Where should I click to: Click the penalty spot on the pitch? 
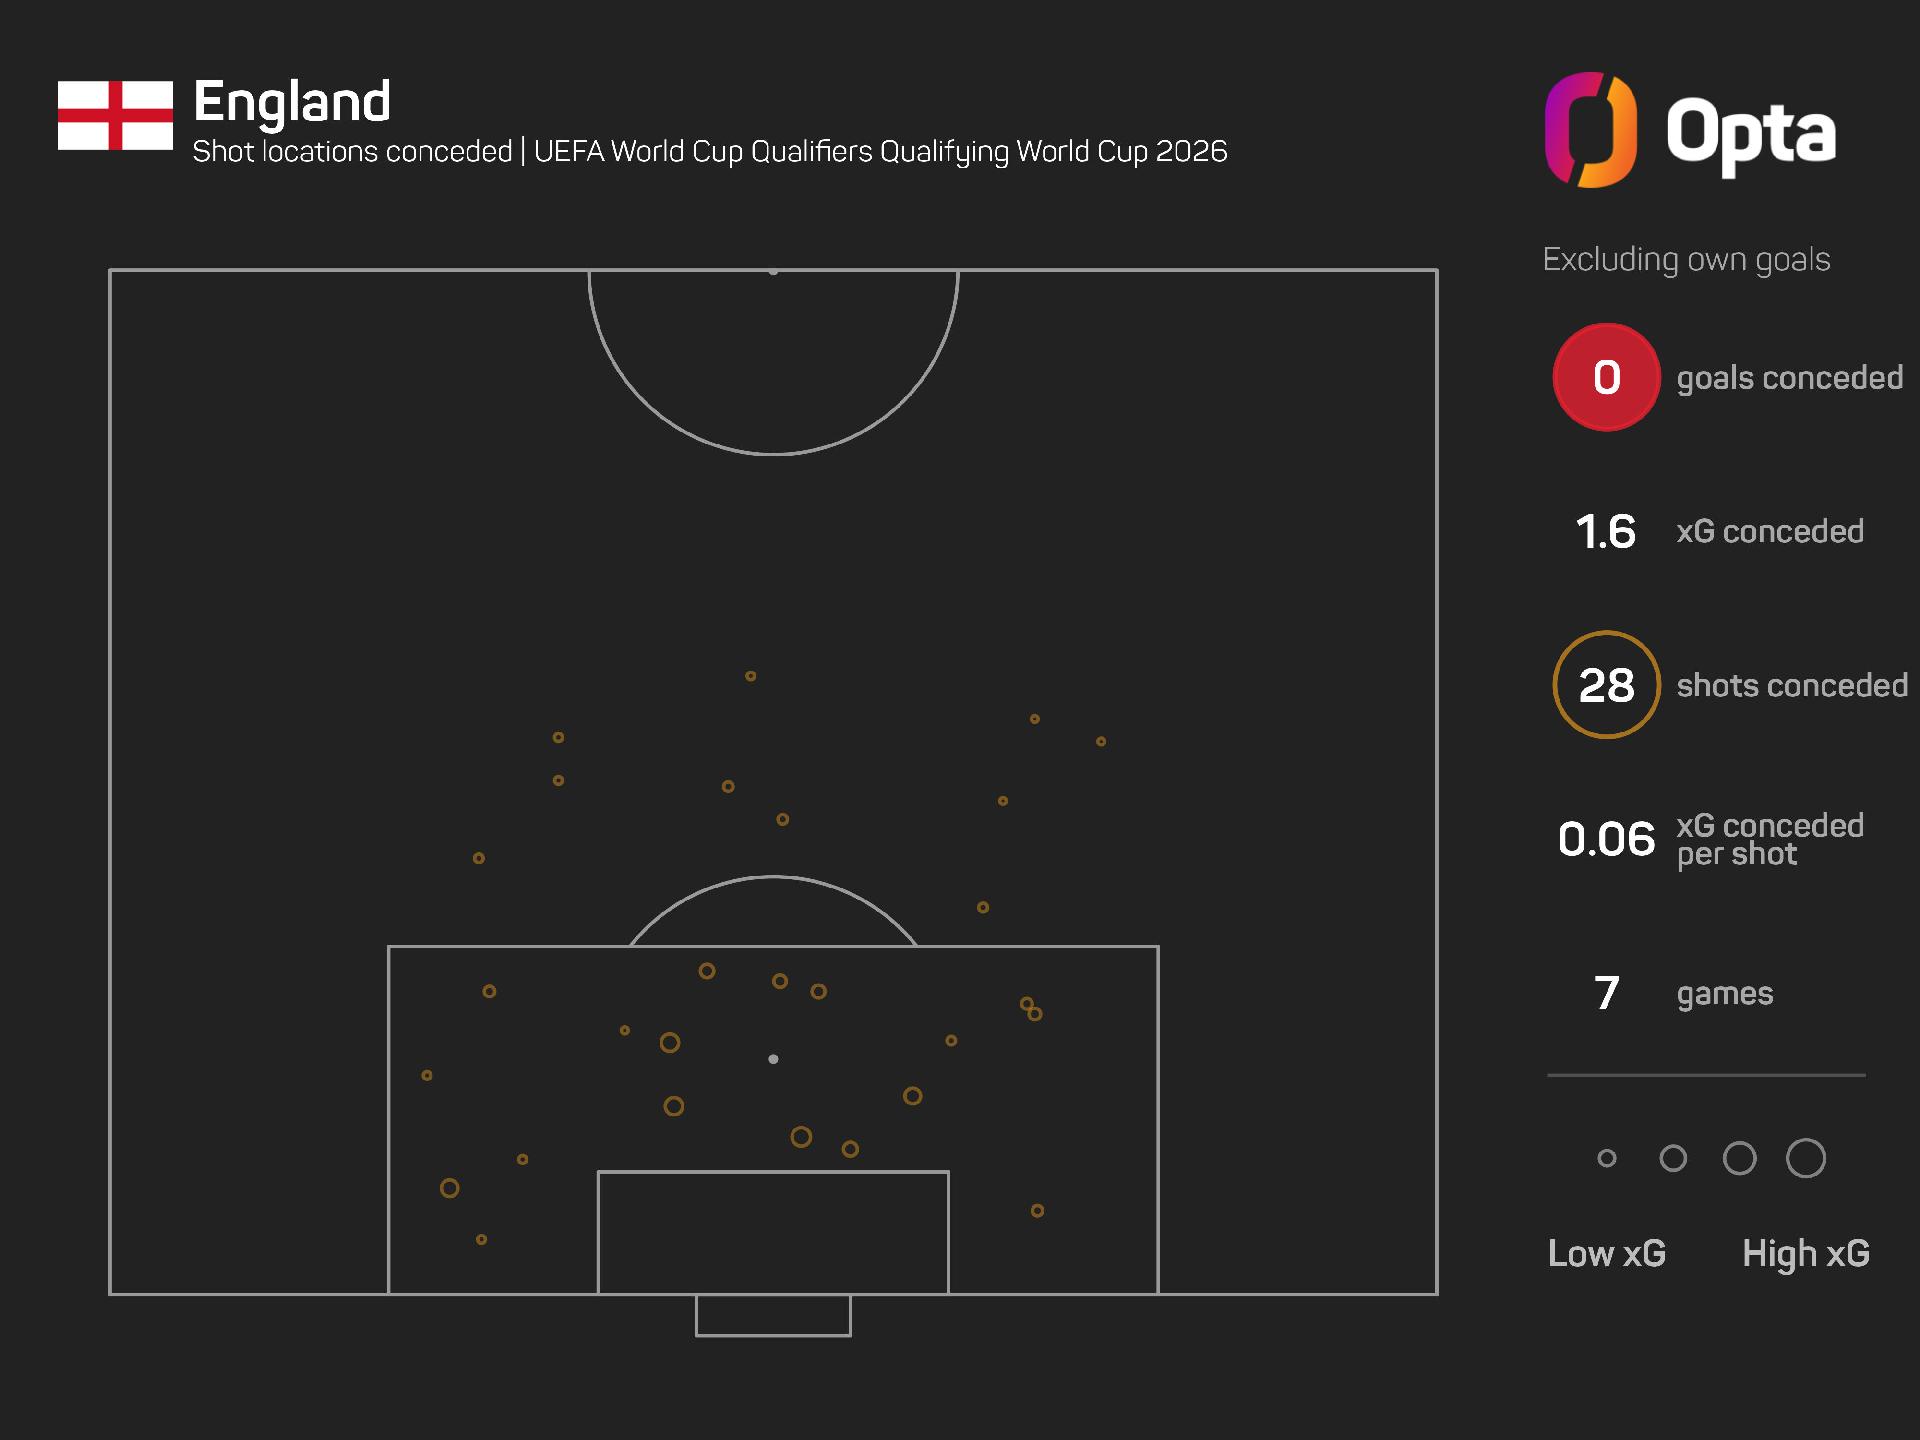(773, 1059)
